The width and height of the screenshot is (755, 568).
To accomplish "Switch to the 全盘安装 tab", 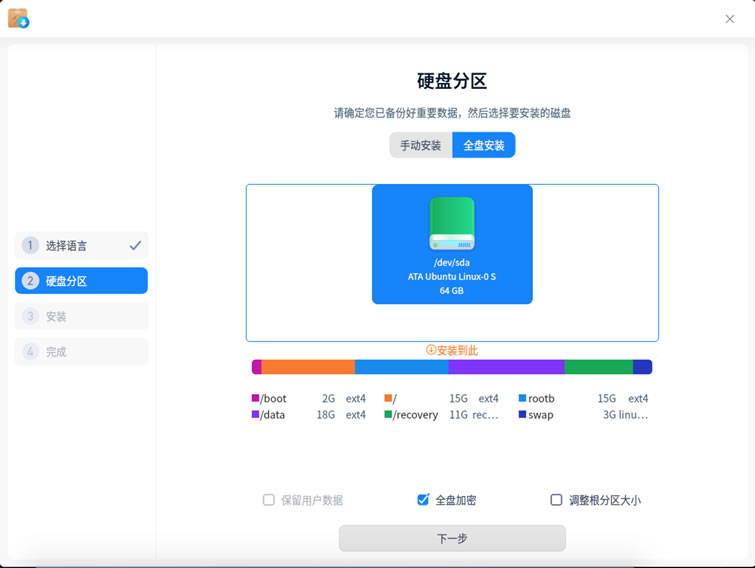I will tap(483, 145).
